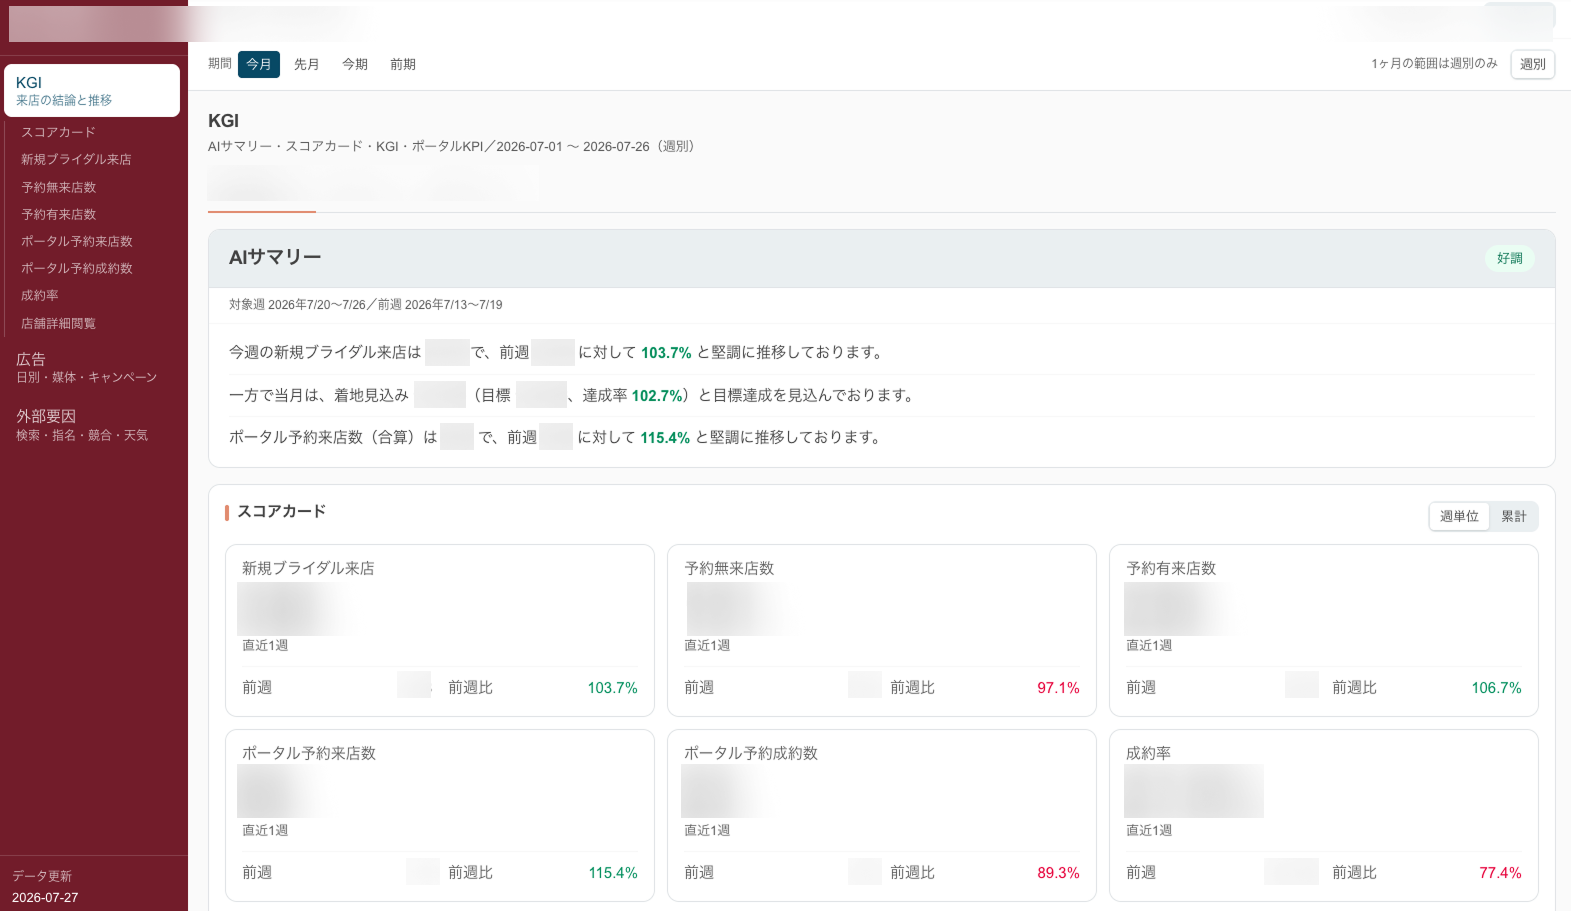Click the 77.4% week-over-week value

(x=1500, y=873)
